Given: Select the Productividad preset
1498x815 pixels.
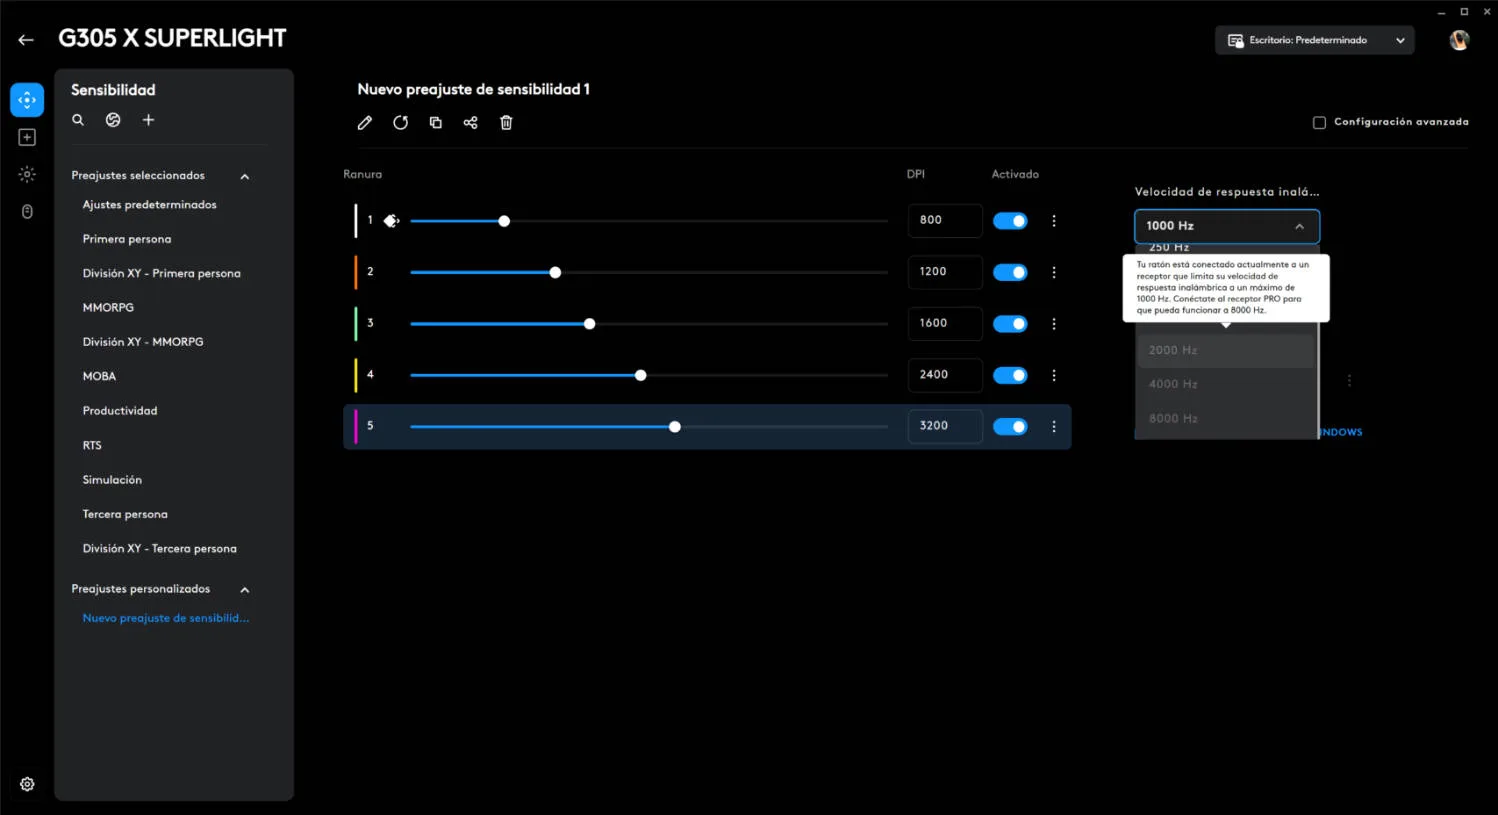Looking at the screenshot, I should (120, 411).
